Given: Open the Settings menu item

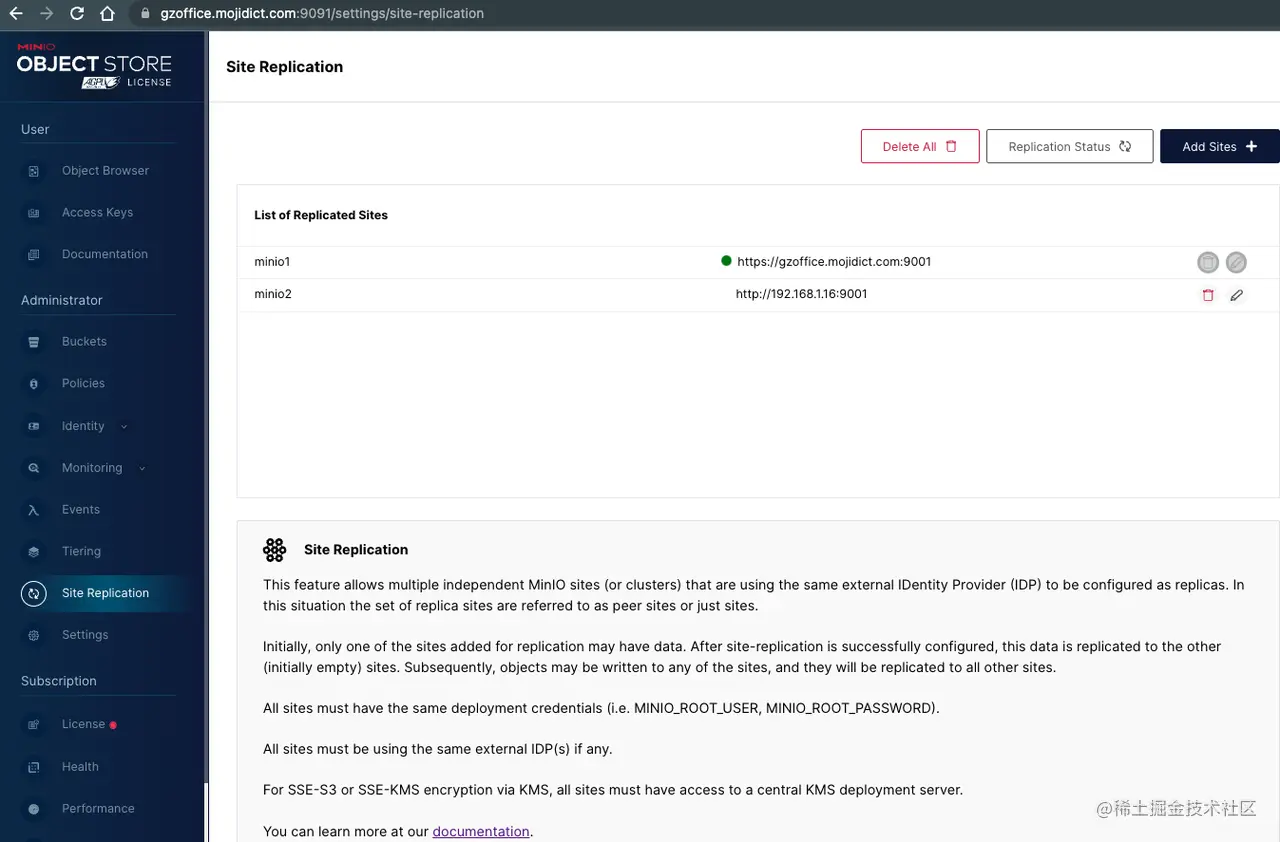Looking at the screenshot, I should coord(84,635).
